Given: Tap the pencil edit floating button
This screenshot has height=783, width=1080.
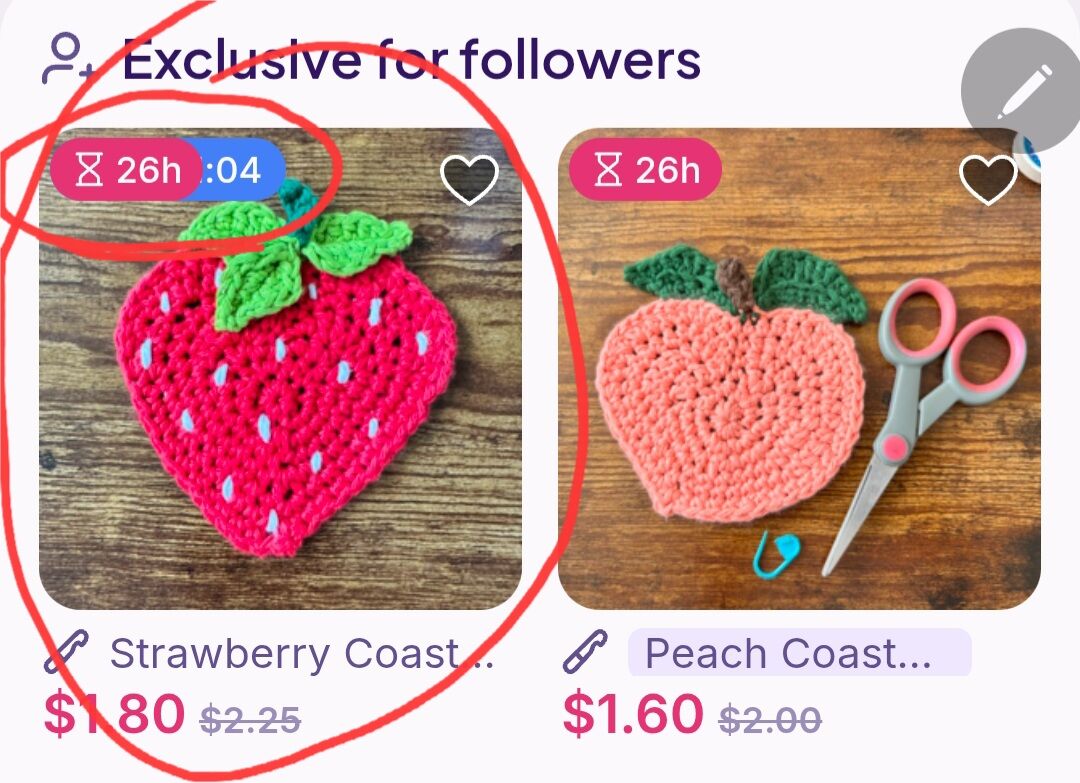Looking at the screenshot, I should [x=1021, y=90].
